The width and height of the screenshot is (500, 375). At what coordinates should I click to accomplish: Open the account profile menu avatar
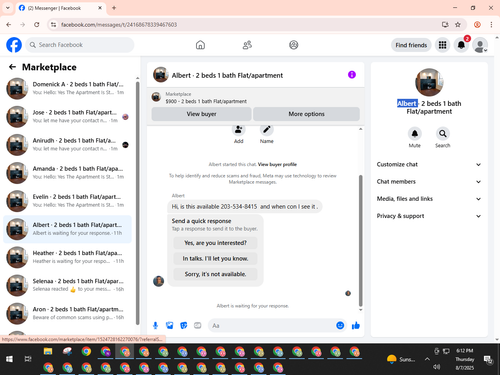(x=480, y=45)
